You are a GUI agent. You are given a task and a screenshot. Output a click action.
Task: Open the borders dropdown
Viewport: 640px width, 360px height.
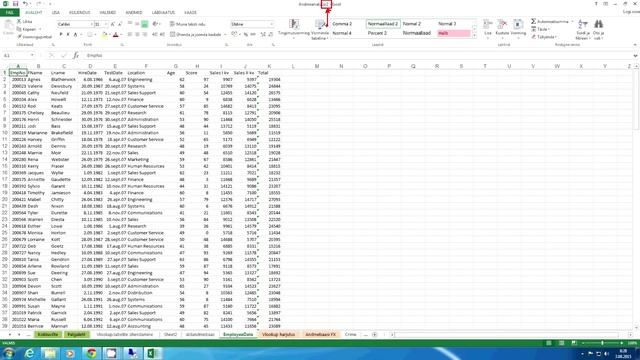(x=96, y=35)
